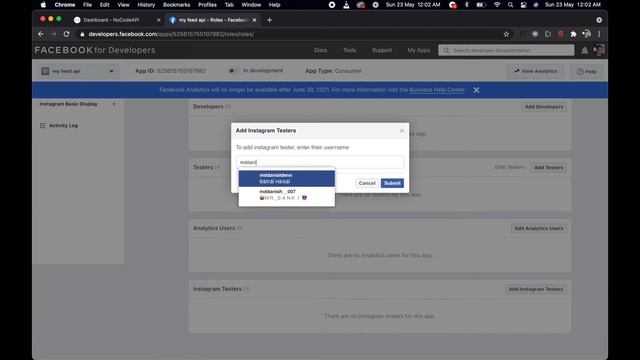Open the Docs link
The image size is (640, 360).
[320, 50]
